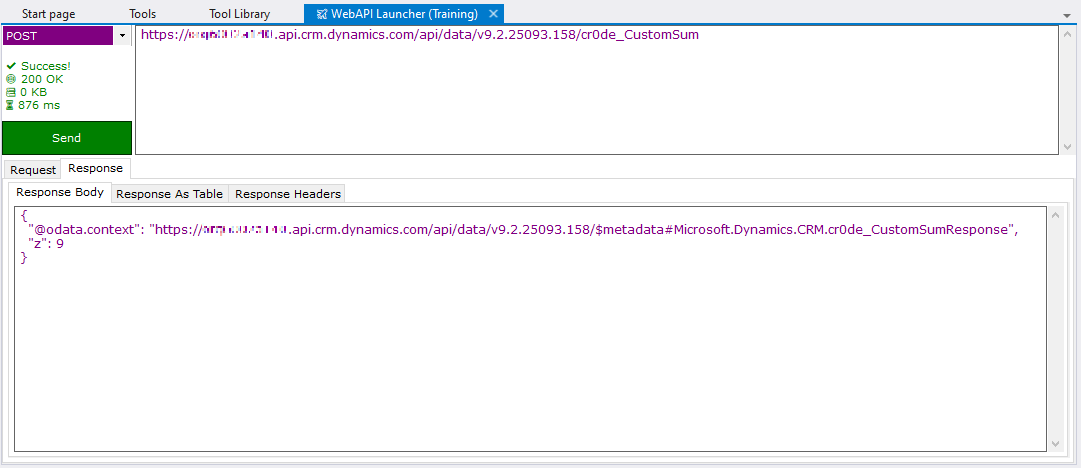Open the POST method dropdown
This screenshot has height=468, width=1081.
click(x=122, y=36)
